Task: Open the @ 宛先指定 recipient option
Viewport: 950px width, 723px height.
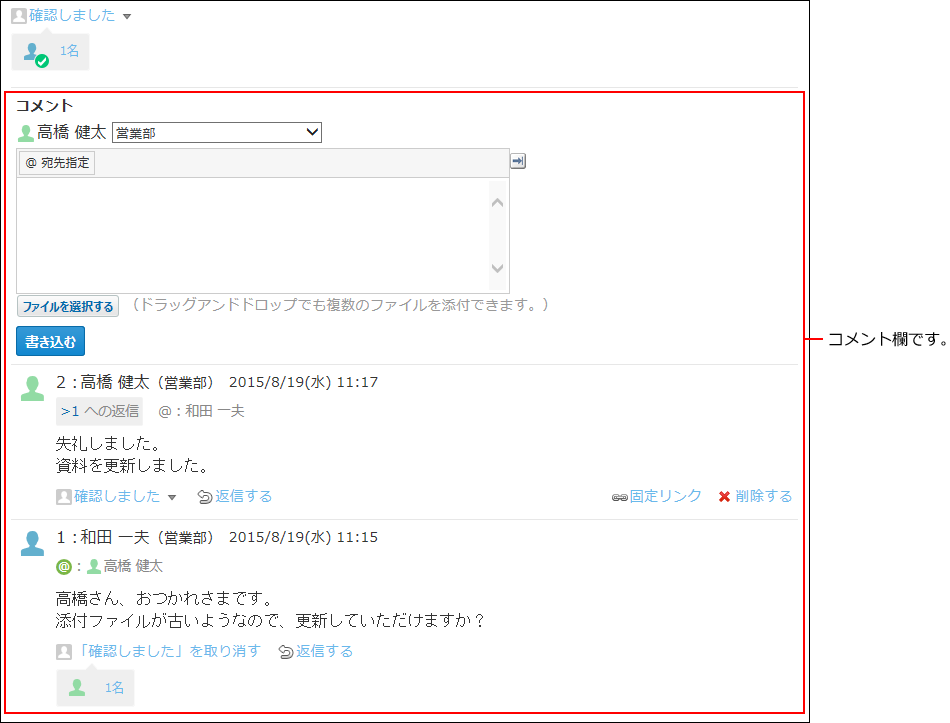Action: point(57,163)
